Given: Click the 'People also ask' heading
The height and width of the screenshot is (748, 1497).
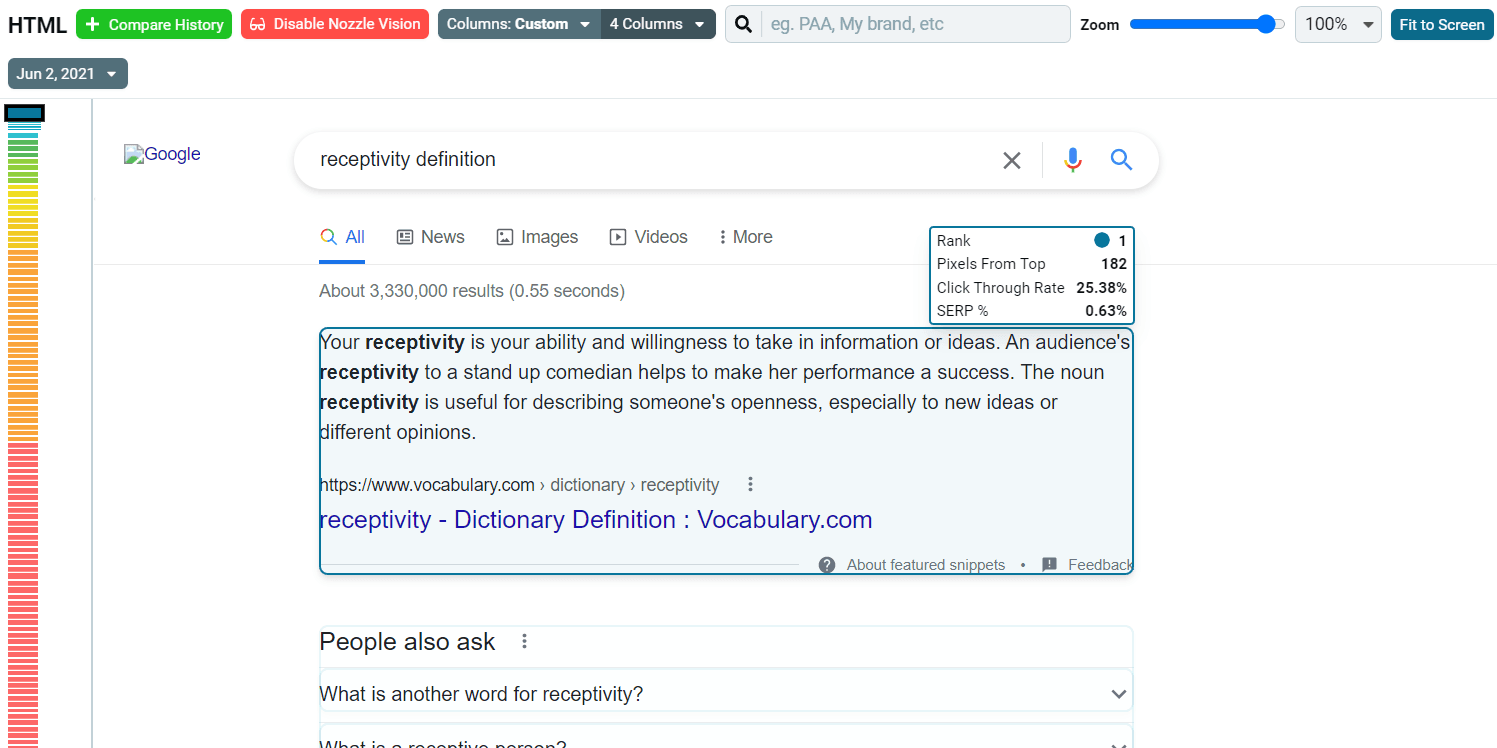Looking at the screenshot, I should pos(407,642).
